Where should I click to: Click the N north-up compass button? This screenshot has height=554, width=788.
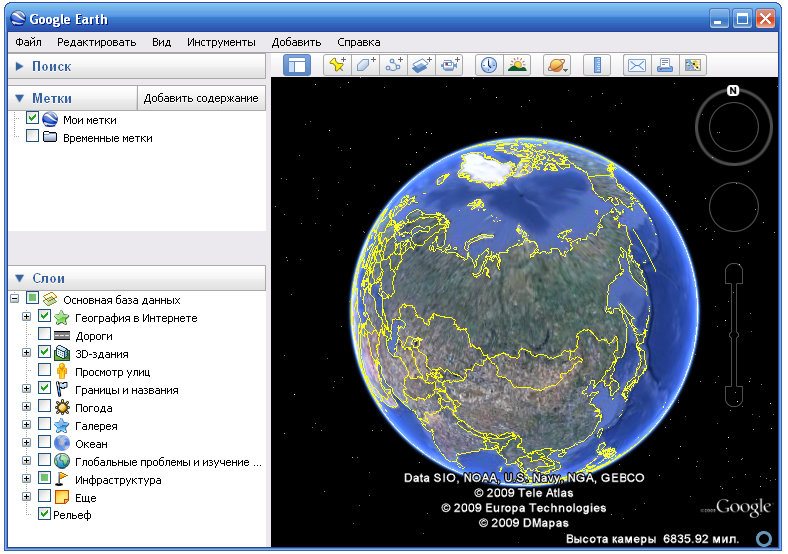(x=733, y=90)
